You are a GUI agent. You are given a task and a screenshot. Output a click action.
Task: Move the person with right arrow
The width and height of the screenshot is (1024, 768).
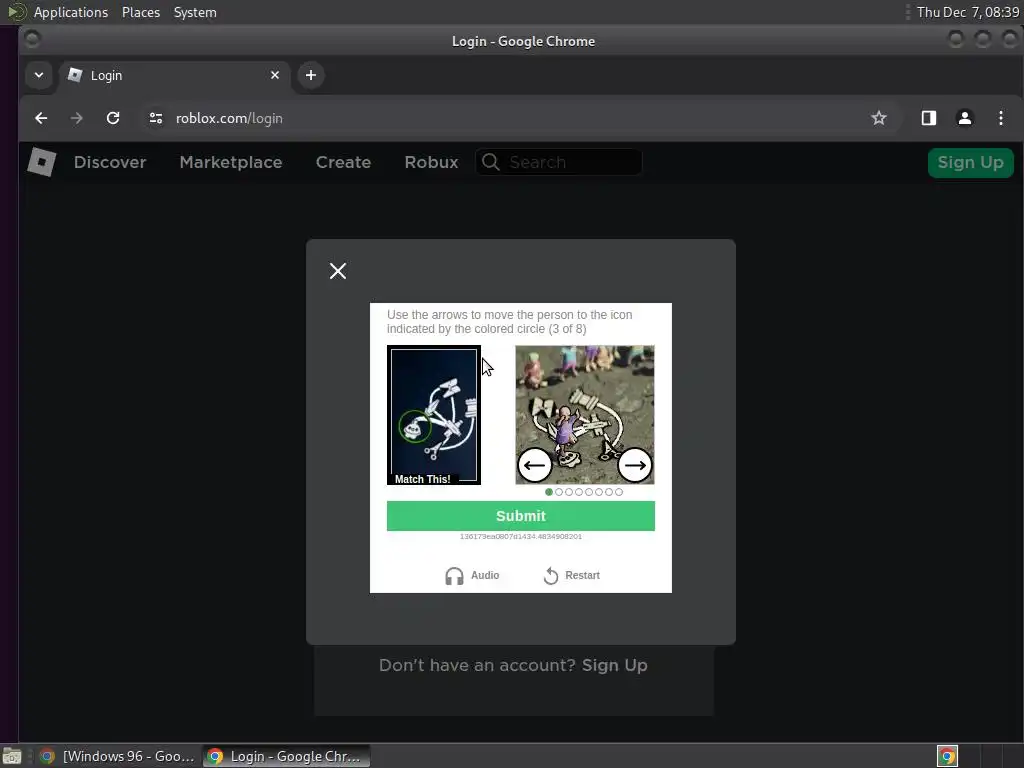pyautogui.click(x=634, y=465)
